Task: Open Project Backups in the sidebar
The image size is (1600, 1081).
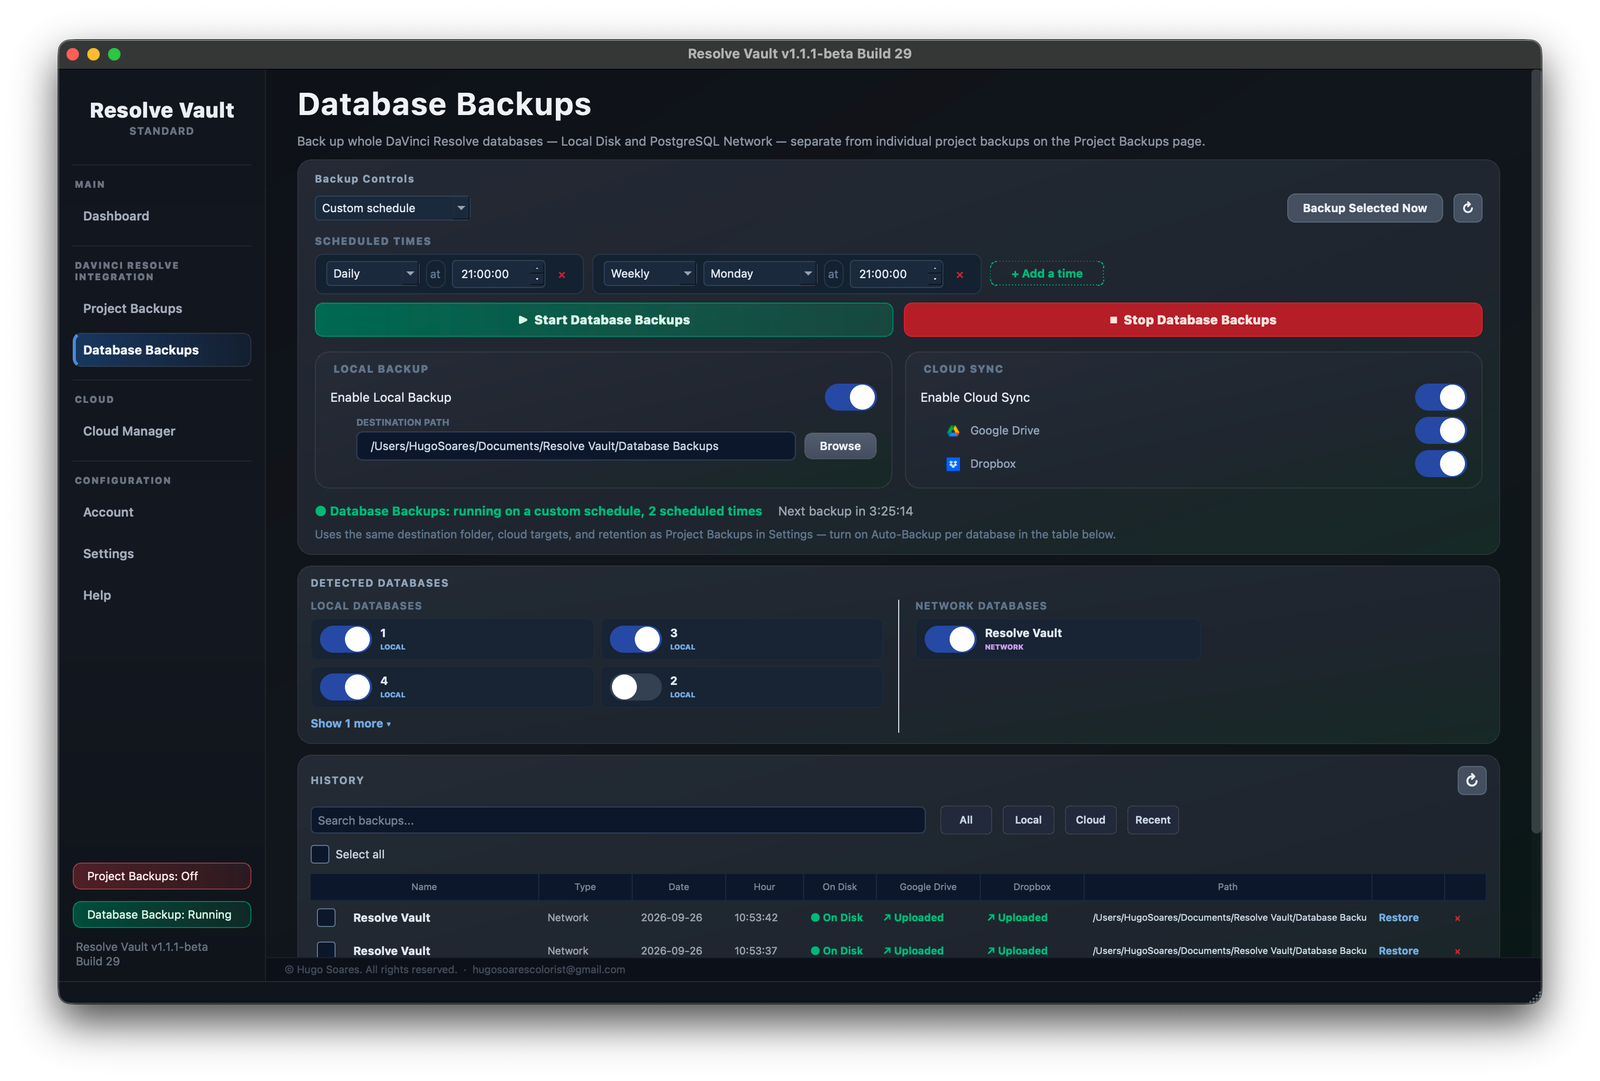Action: [162, 309]
